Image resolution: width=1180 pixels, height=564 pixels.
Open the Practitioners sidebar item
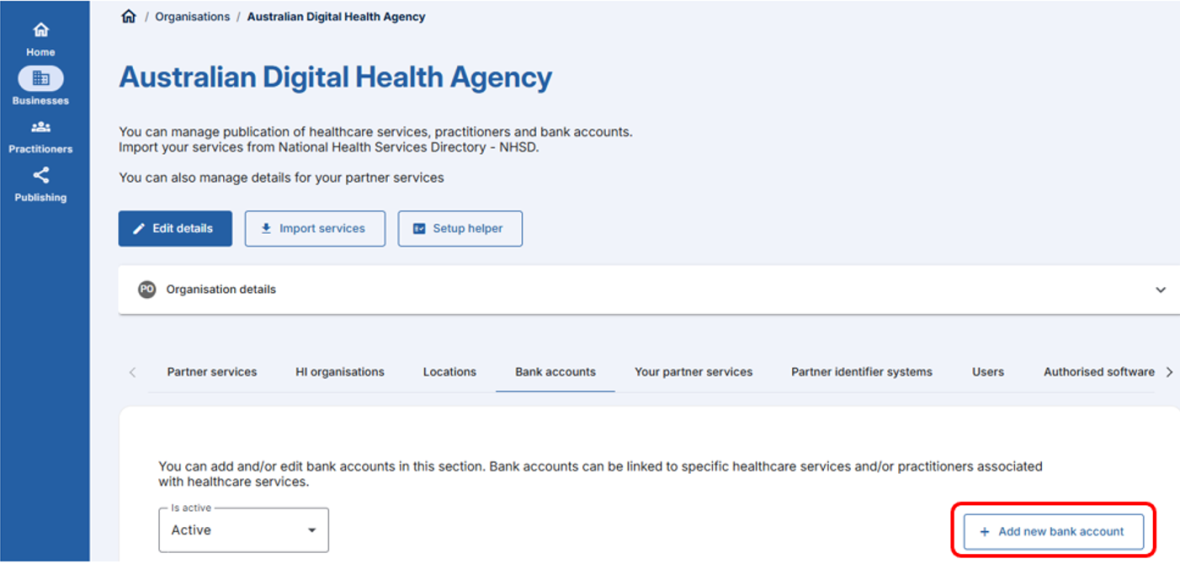[x=41, y=136]
